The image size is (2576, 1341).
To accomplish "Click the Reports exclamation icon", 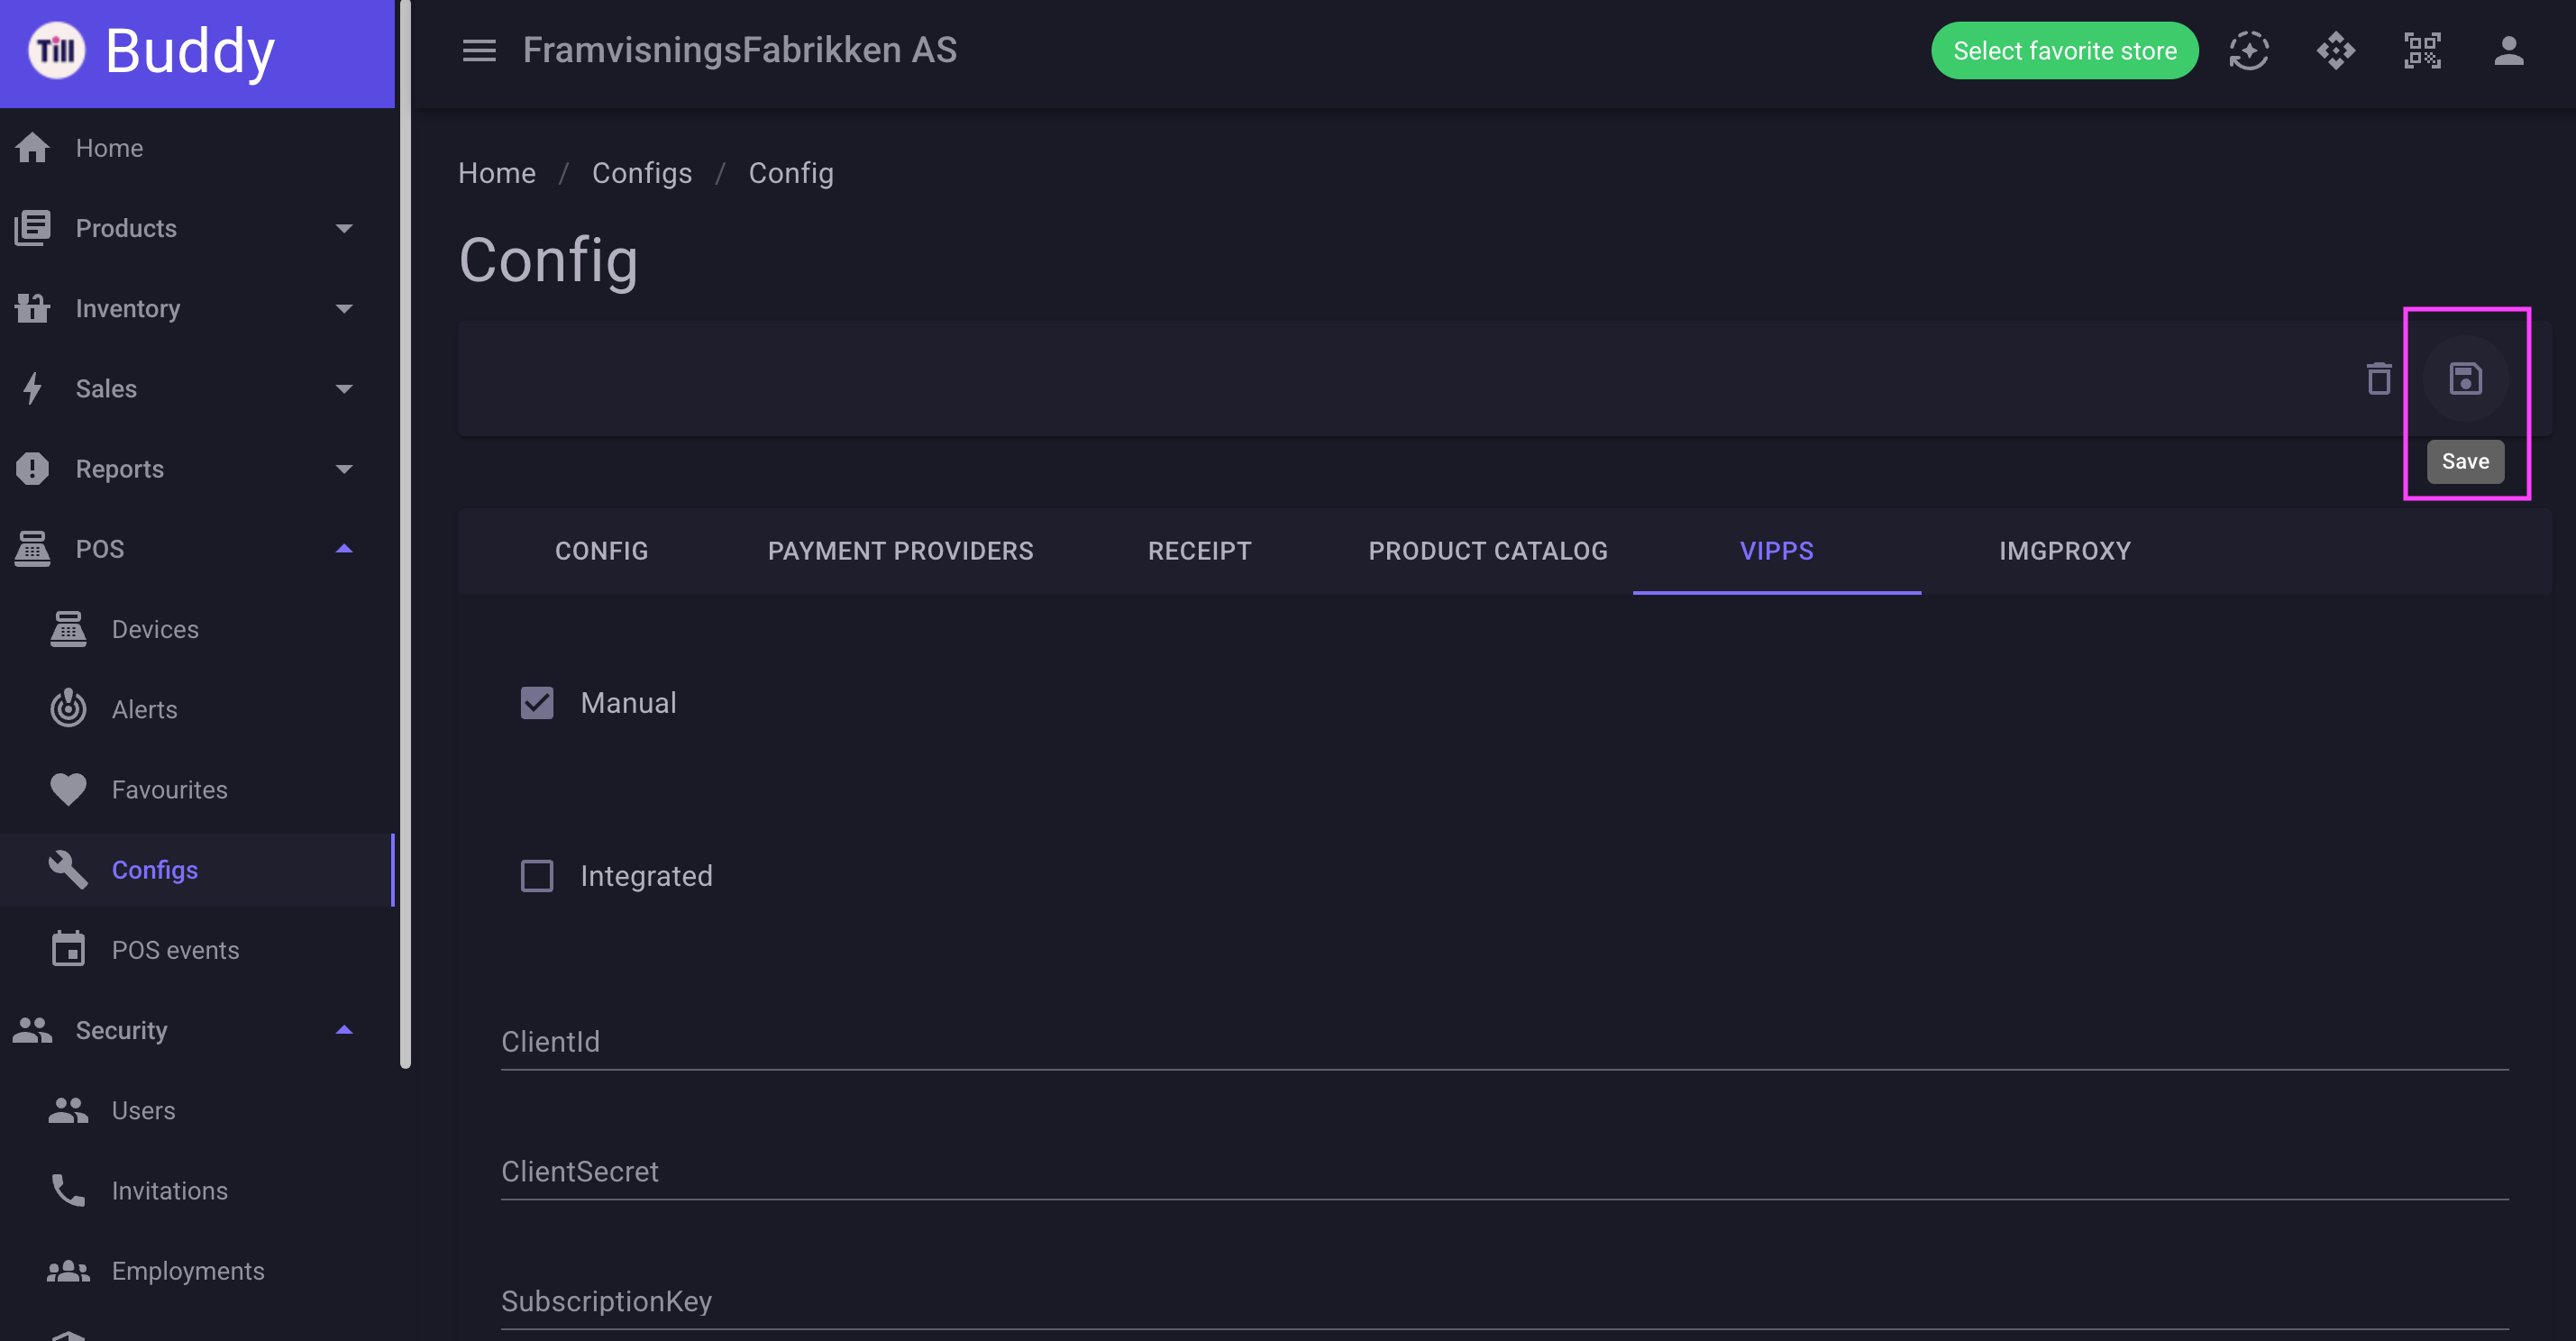I will coord(33,468).
